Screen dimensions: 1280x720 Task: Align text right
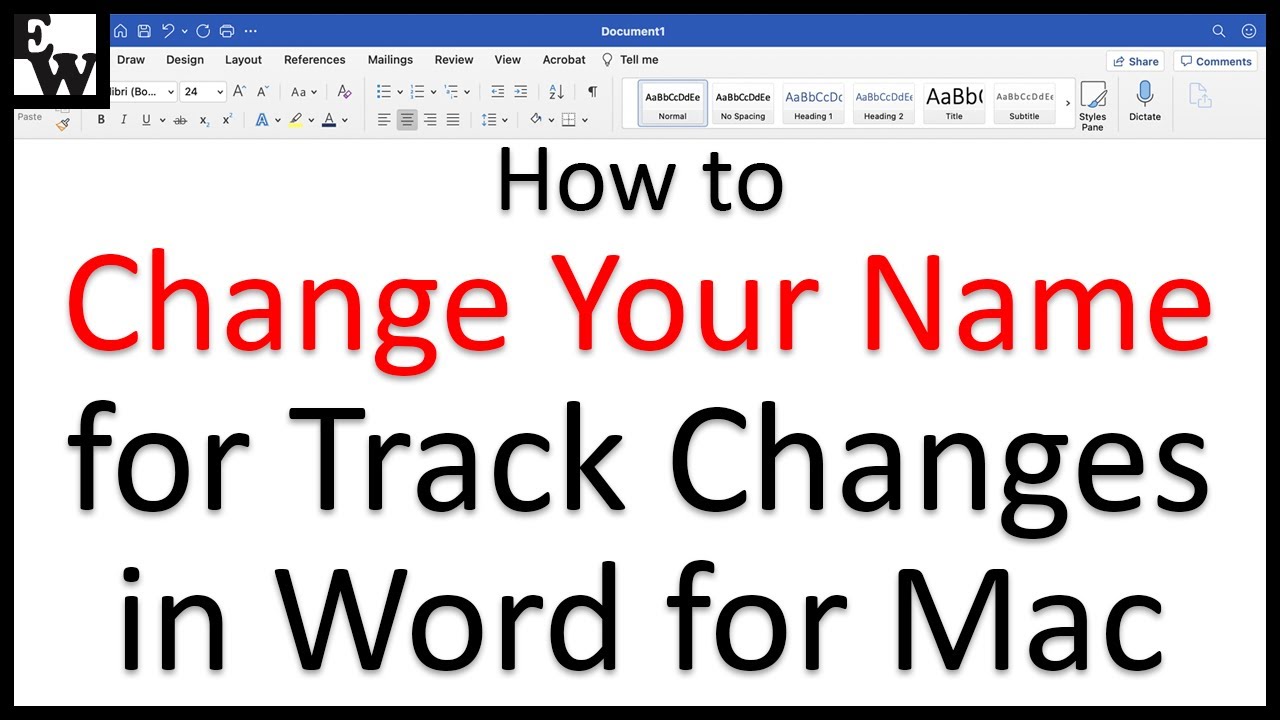[430, 120]
